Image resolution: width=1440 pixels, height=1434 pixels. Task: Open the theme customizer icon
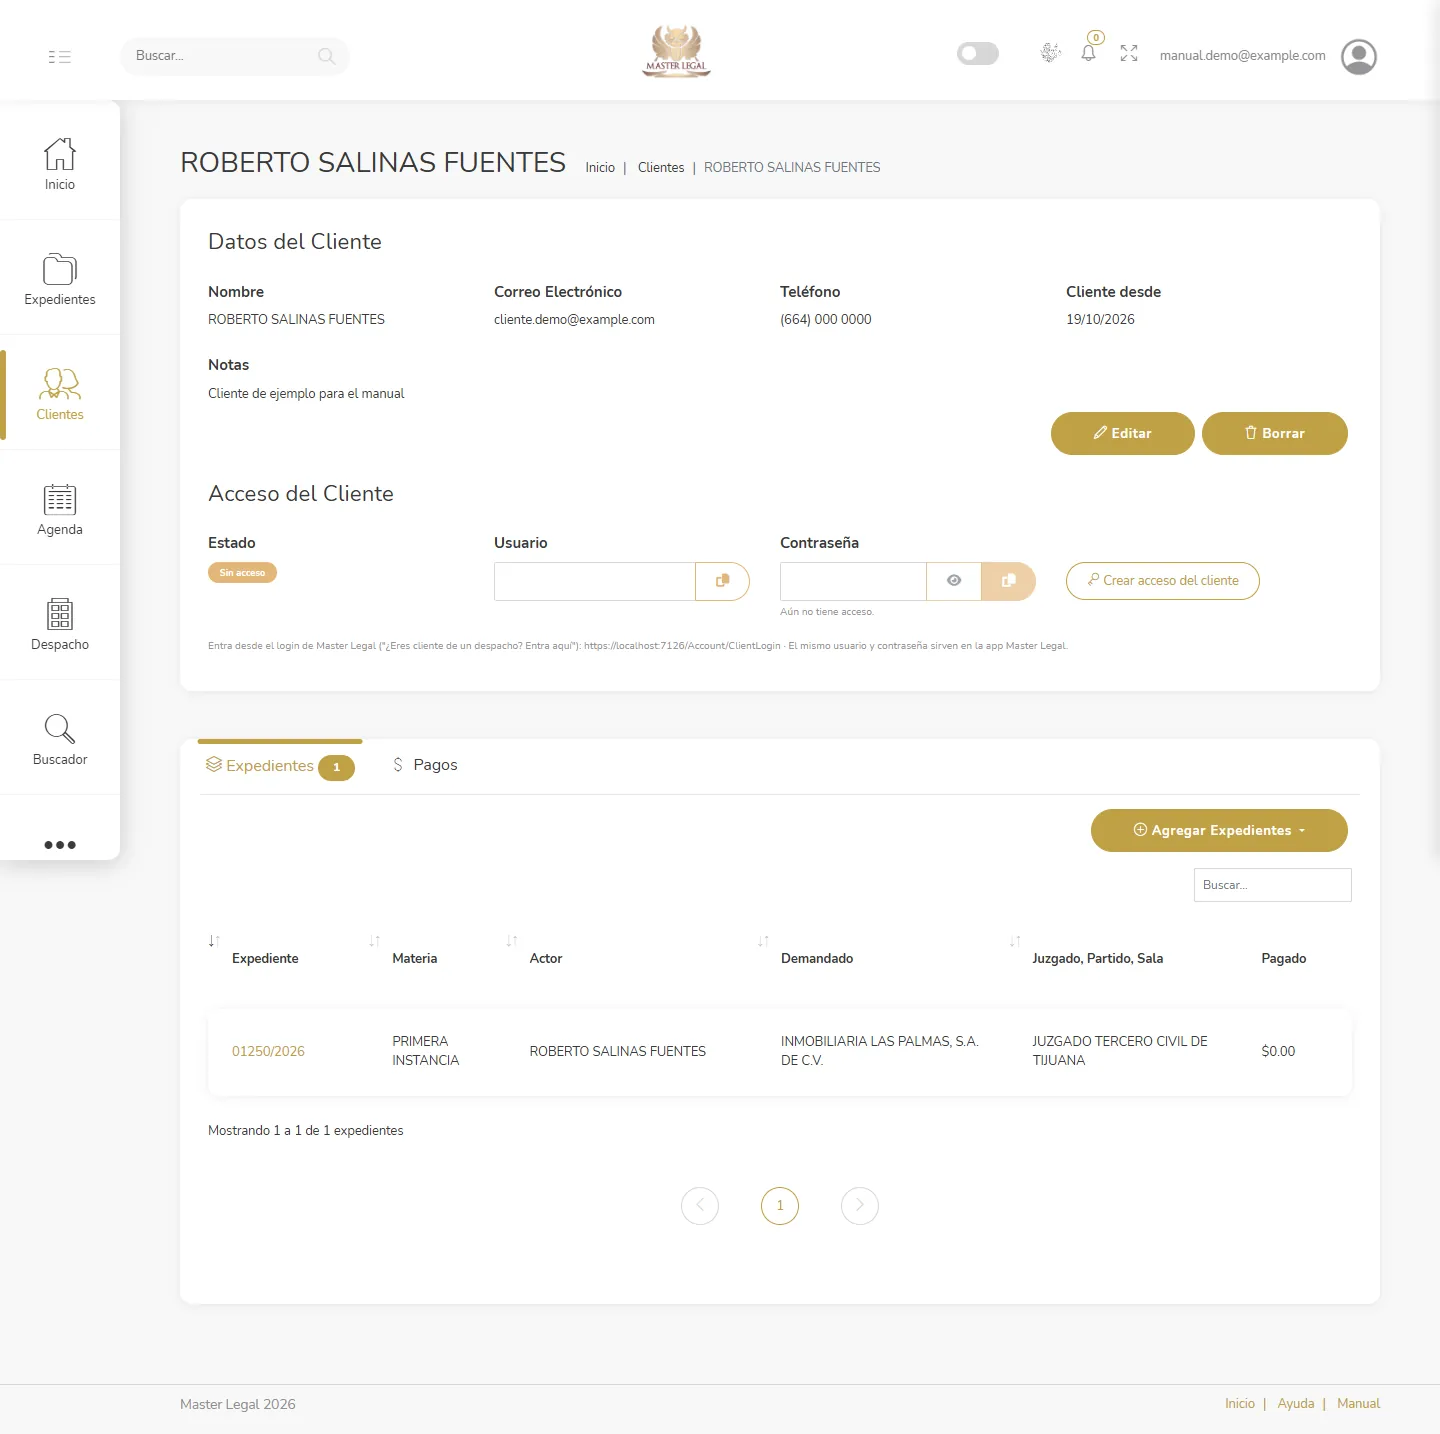coord(1050,53)
